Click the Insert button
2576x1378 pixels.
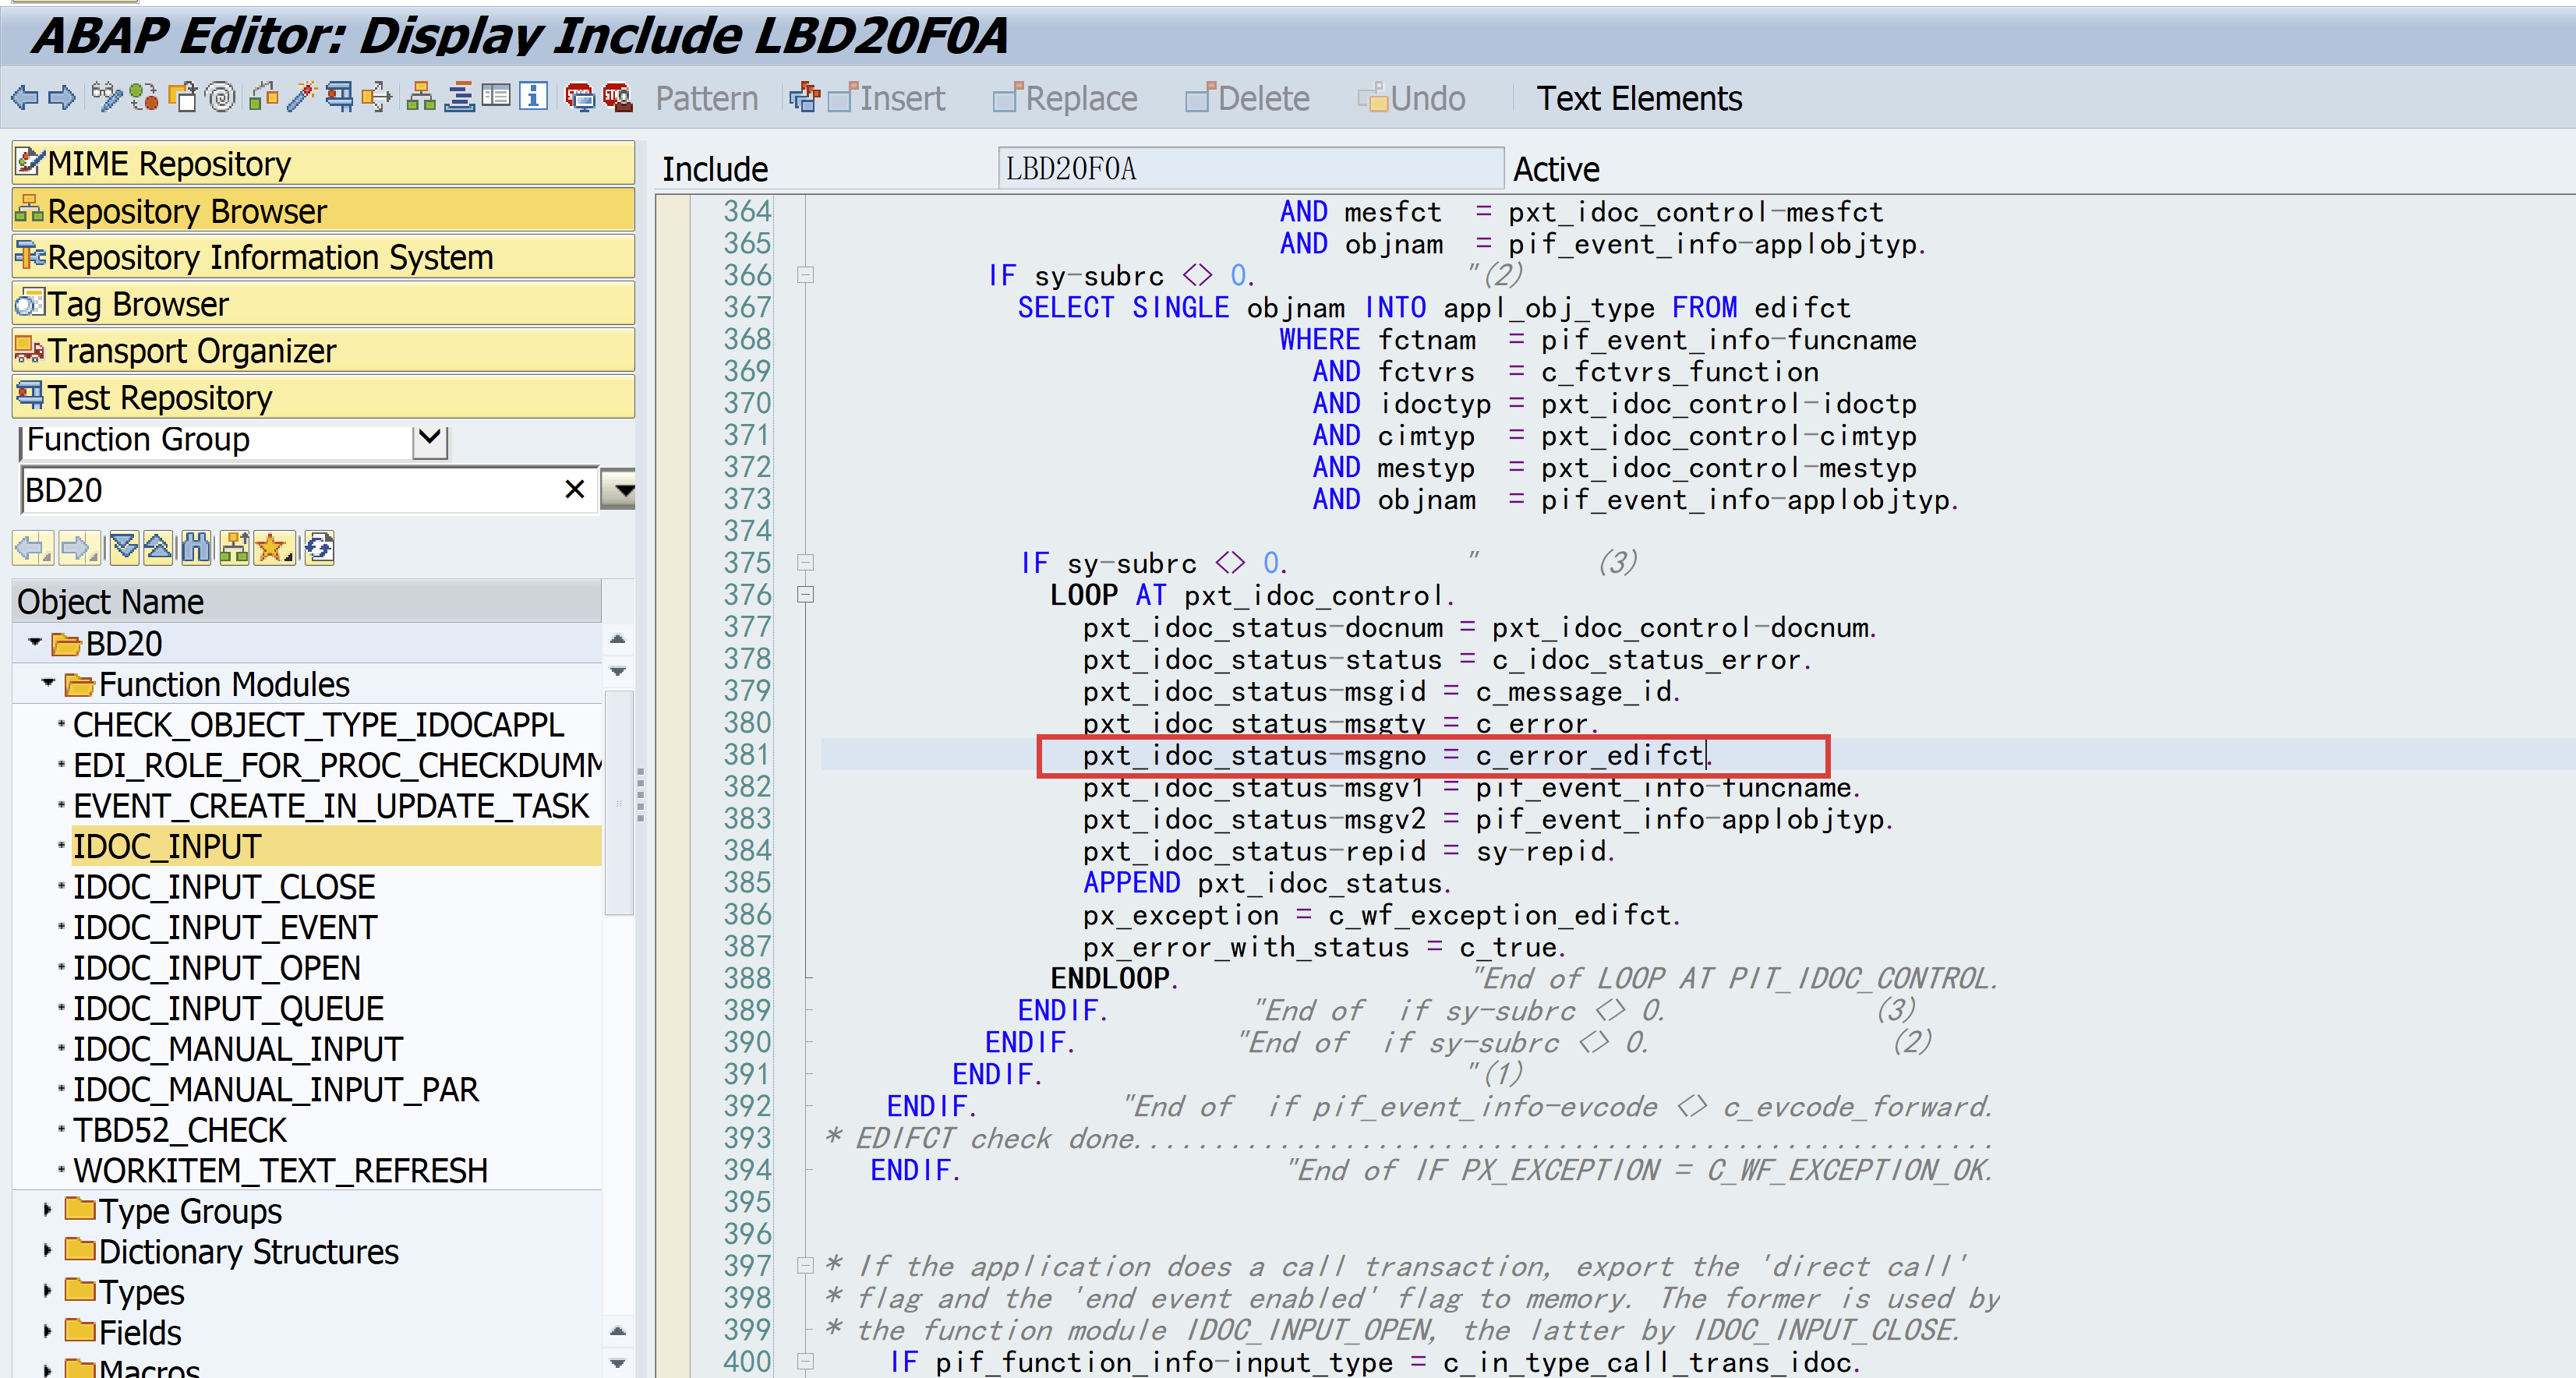click(887, 98)
